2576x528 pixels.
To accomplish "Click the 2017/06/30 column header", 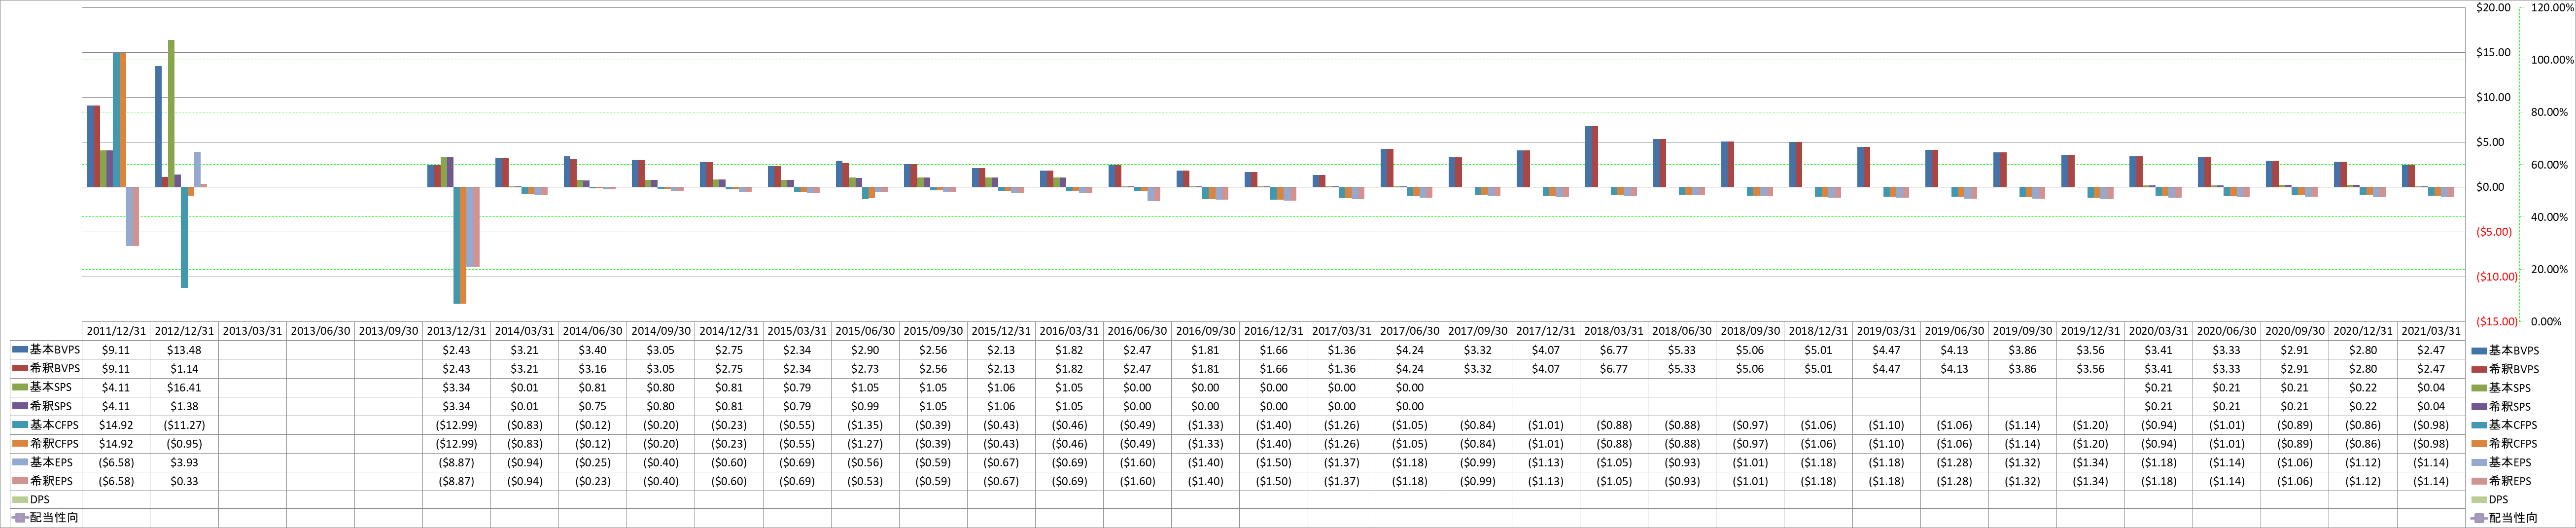I will coord(1410,331).
